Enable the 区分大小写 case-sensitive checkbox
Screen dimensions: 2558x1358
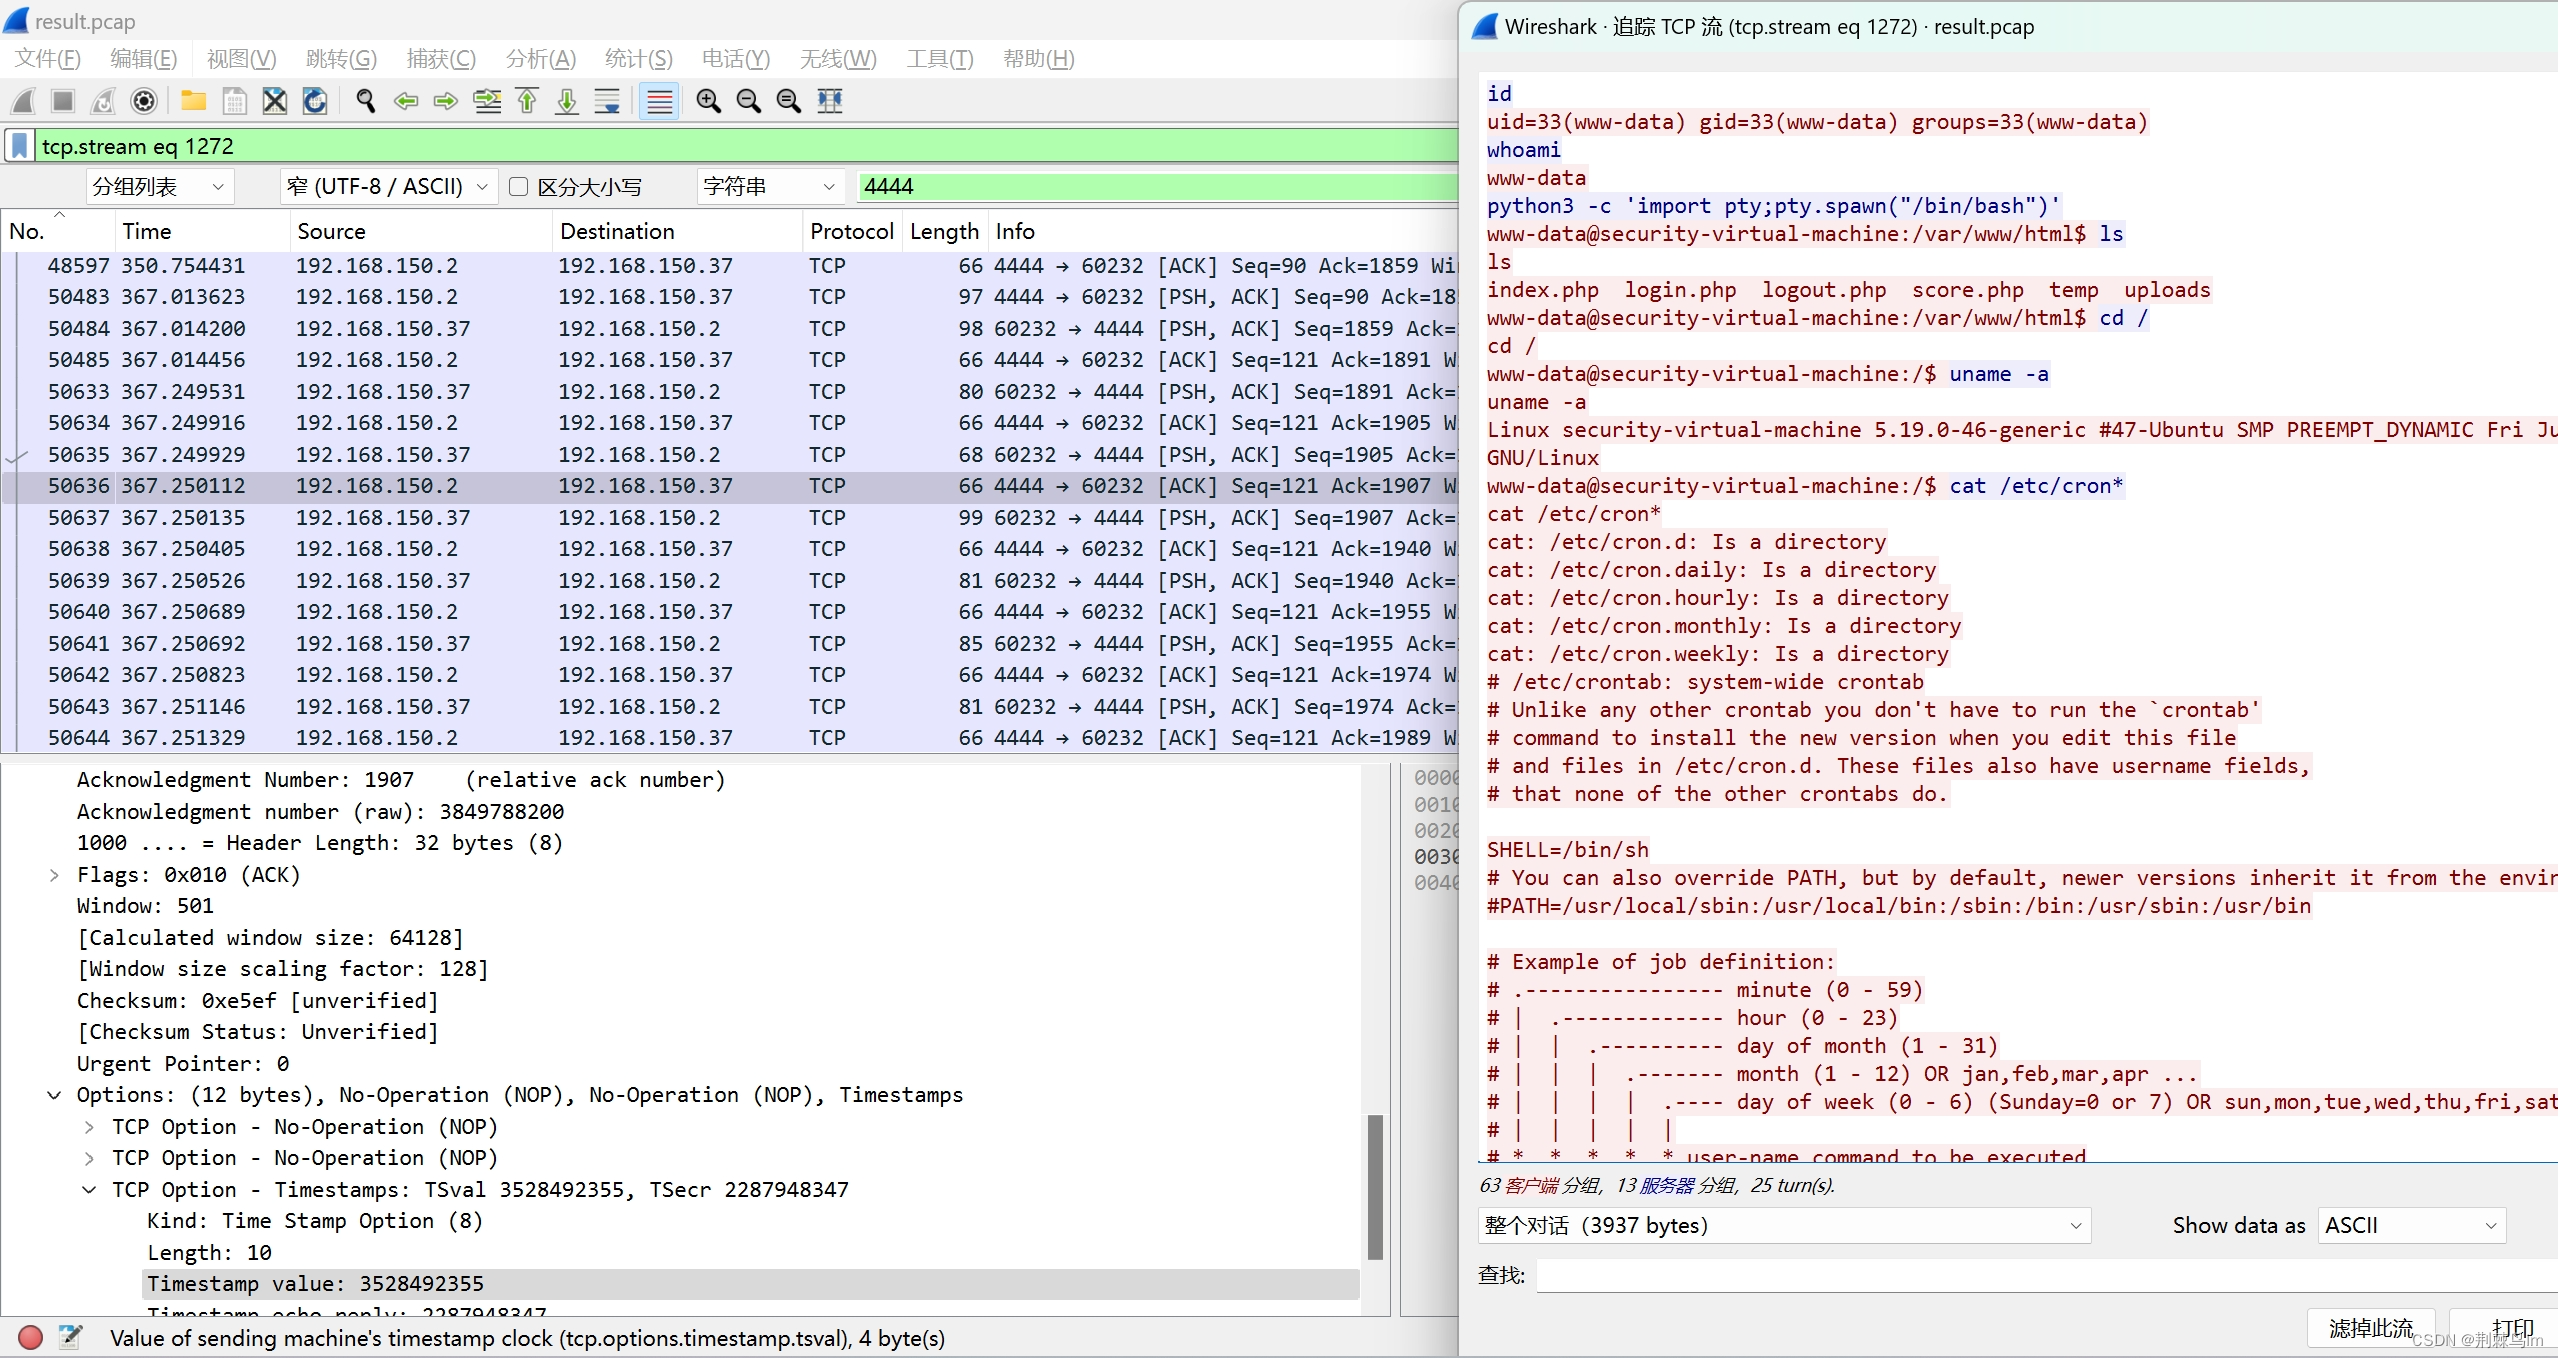[518, 187]
